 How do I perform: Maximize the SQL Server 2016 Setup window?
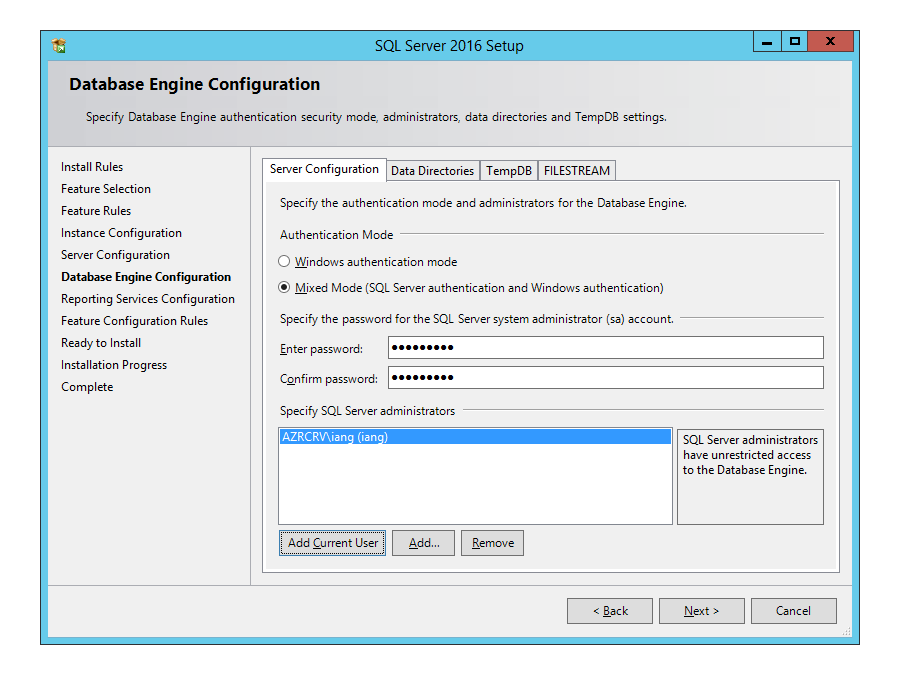tap(794, 41)
